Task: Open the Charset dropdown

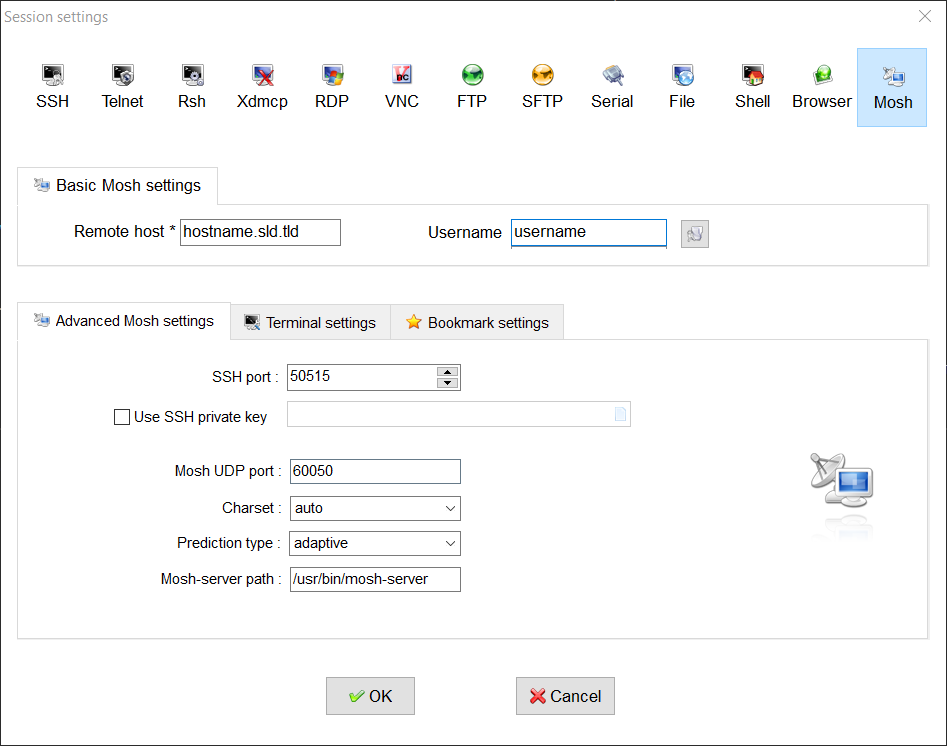Action: [x=449, y=508]
